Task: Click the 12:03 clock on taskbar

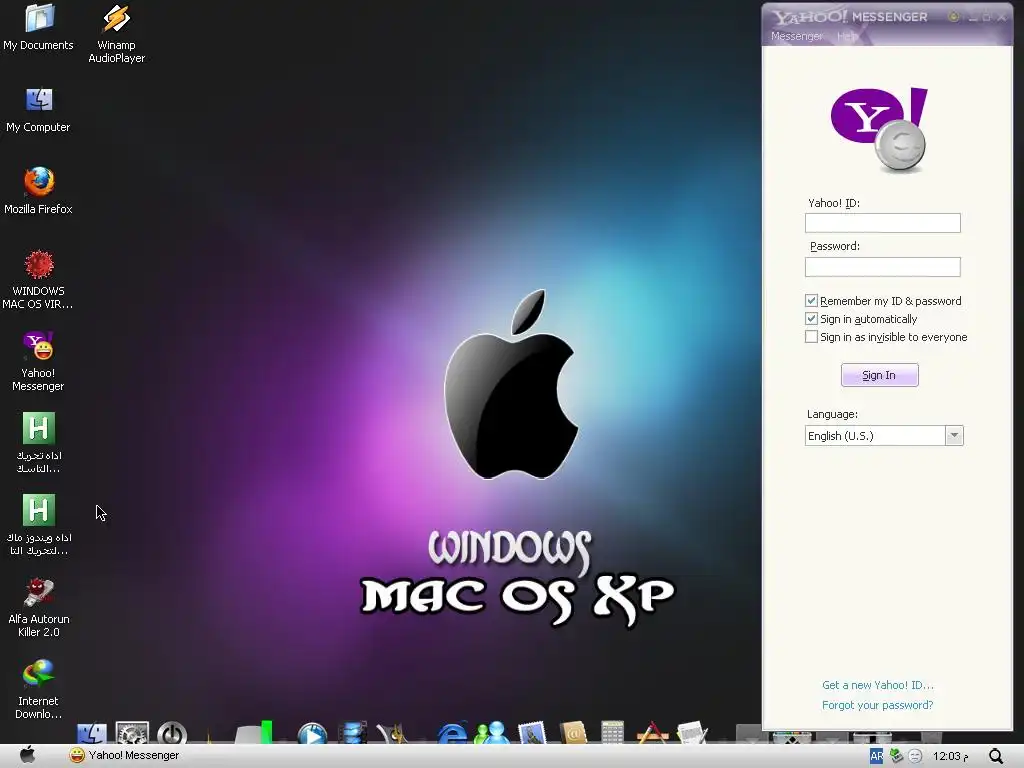Action: tap(950, 756)
